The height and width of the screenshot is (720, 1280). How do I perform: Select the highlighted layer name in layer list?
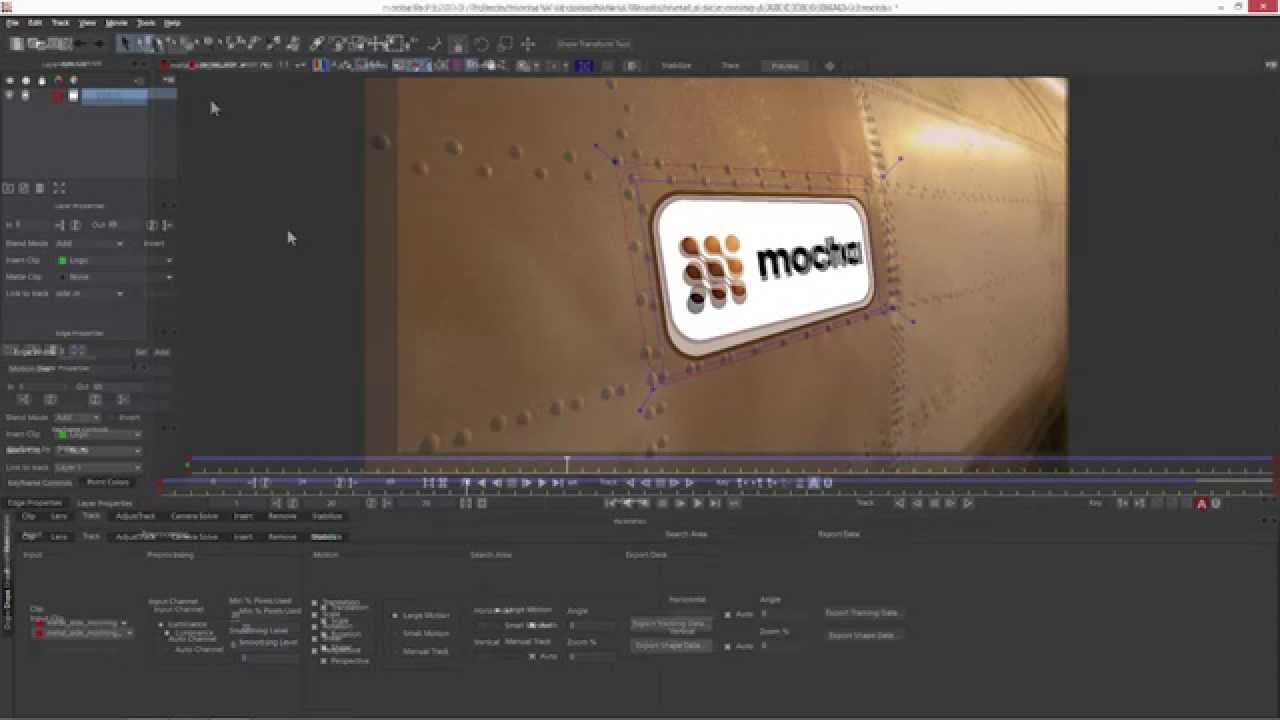tap(114, 96)
